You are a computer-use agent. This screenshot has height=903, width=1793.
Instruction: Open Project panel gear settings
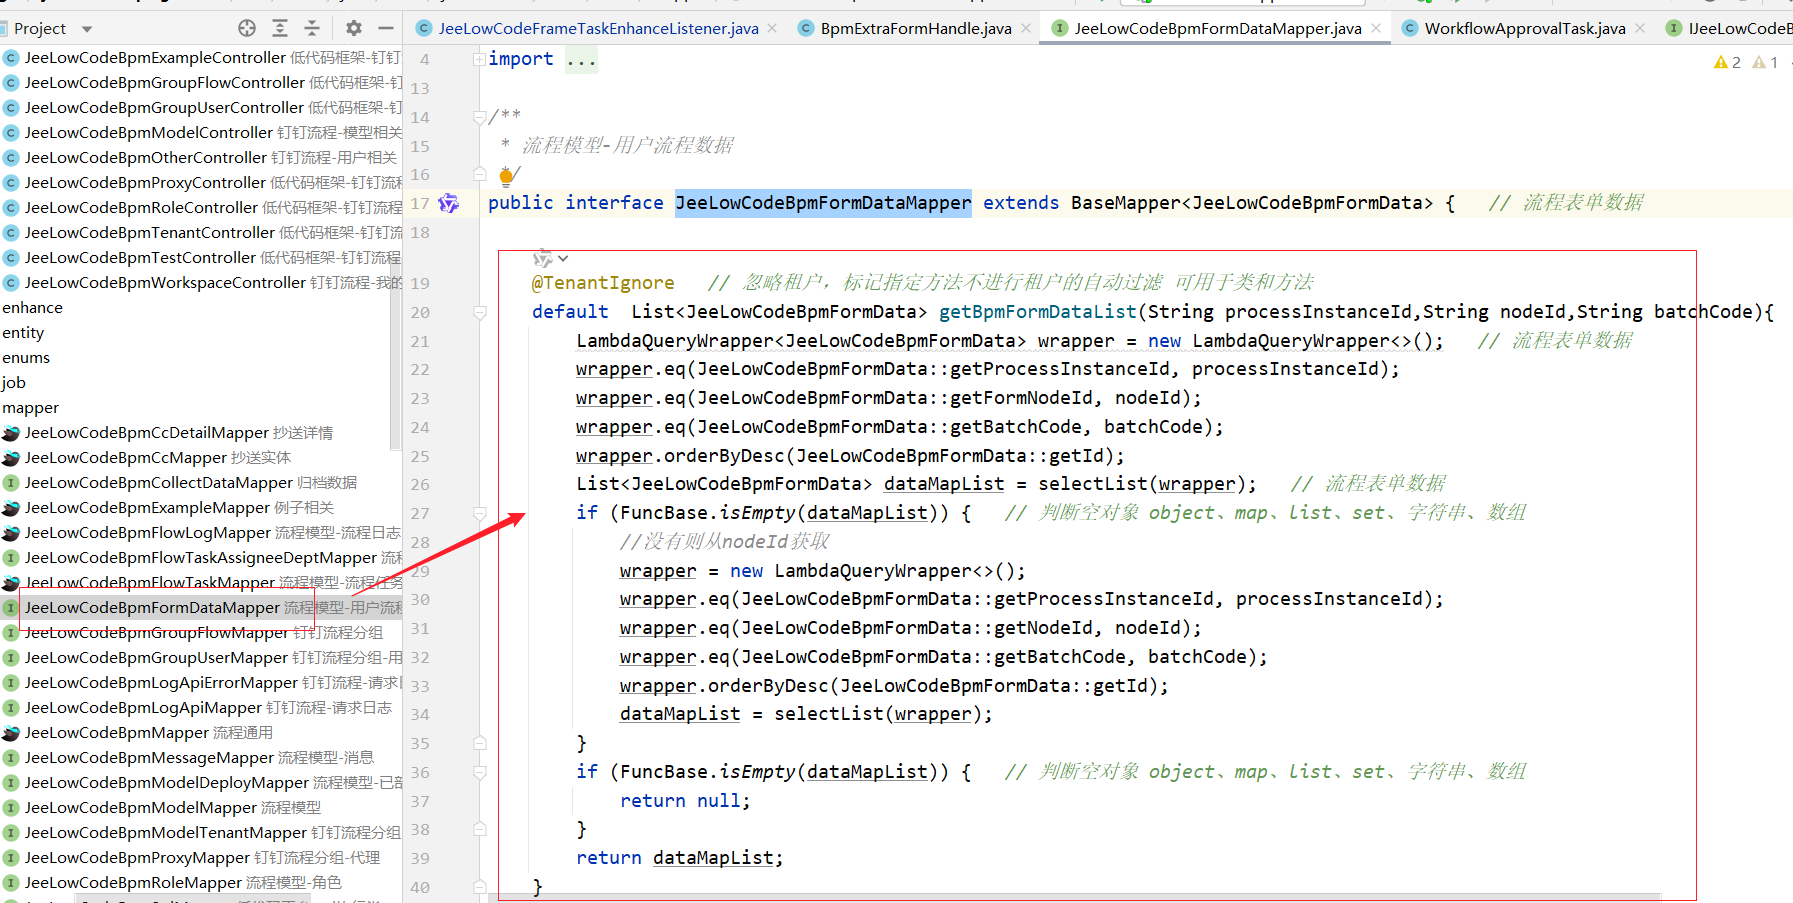(x=353, y=28)
